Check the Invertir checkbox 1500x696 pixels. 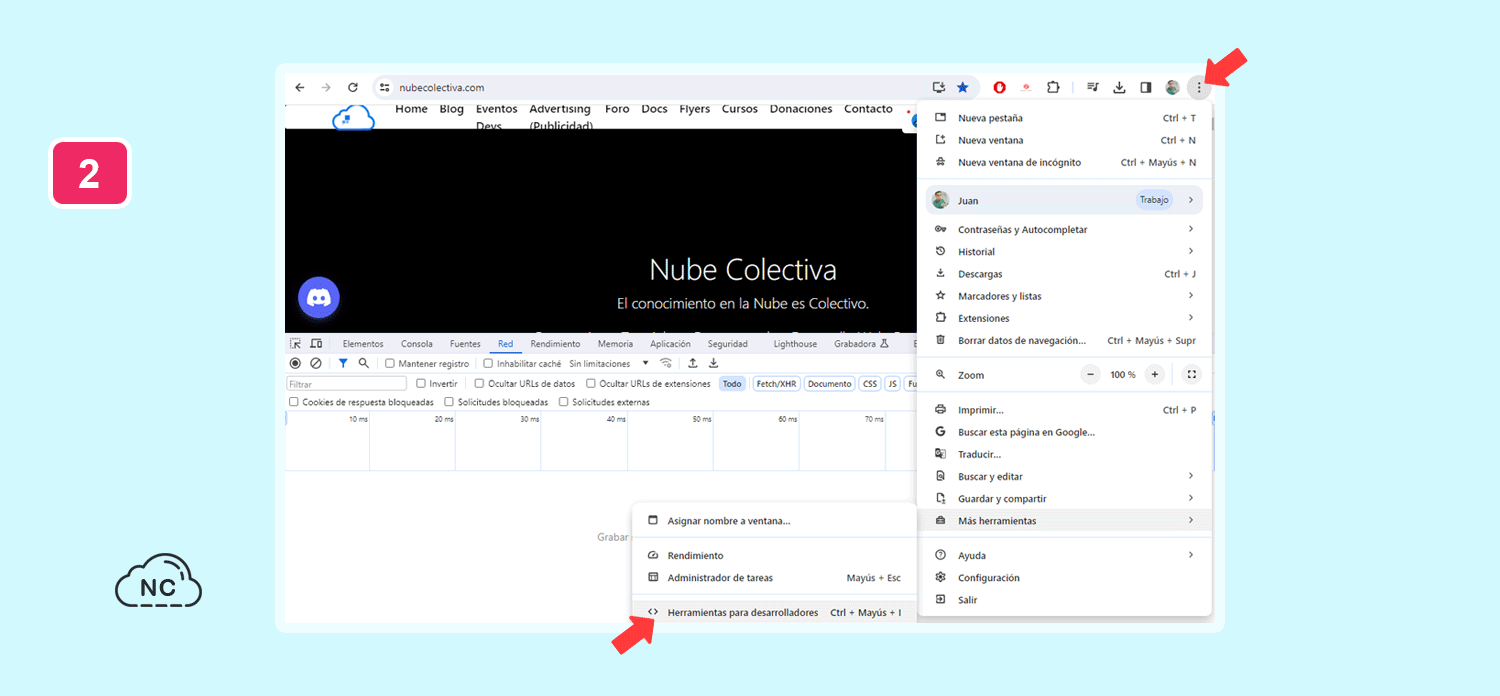pos(421,383)
